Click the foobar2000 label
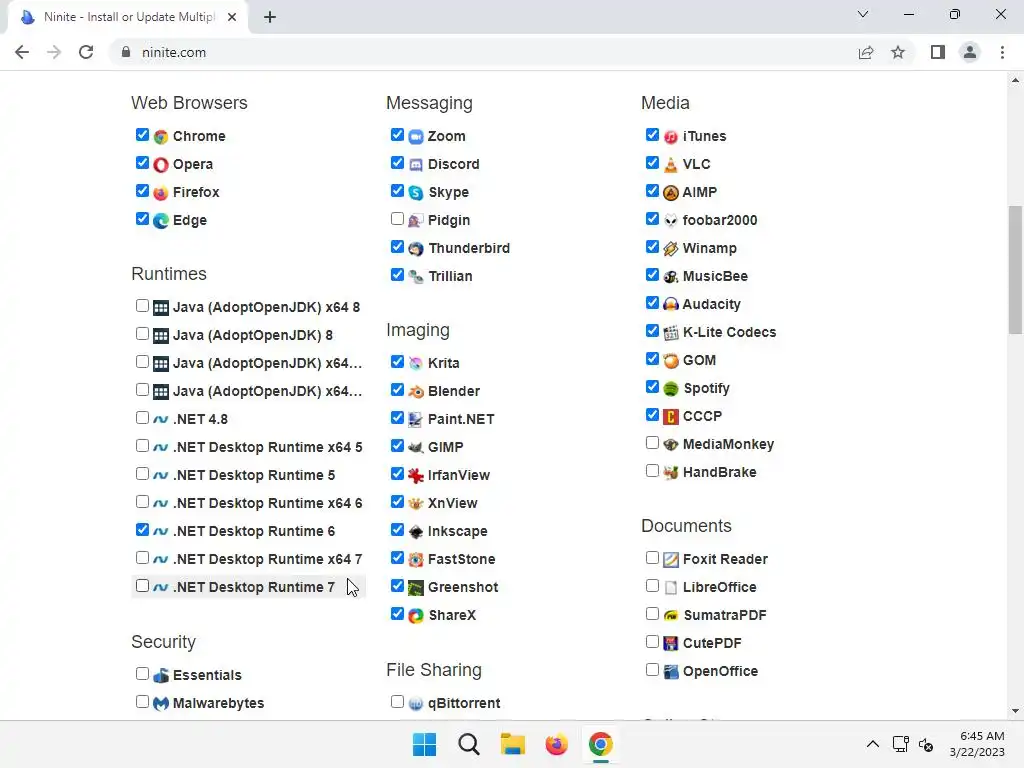 tap(720, 221)
